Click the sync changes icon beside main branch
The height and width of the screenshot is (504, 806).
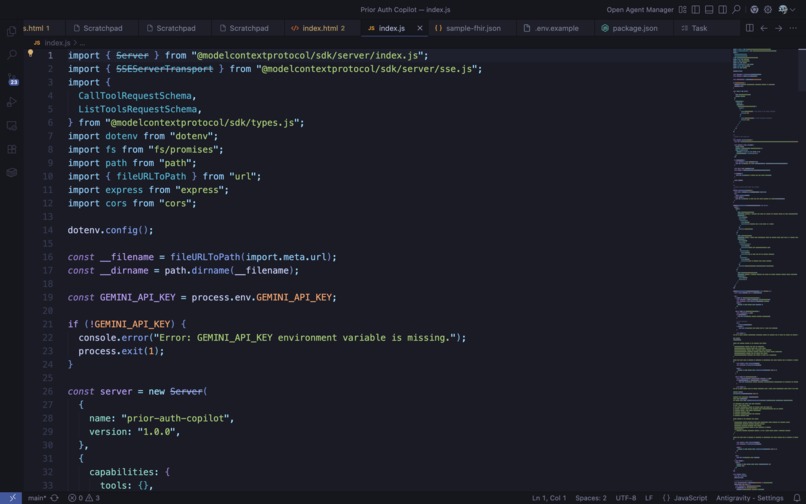point(54,498)
